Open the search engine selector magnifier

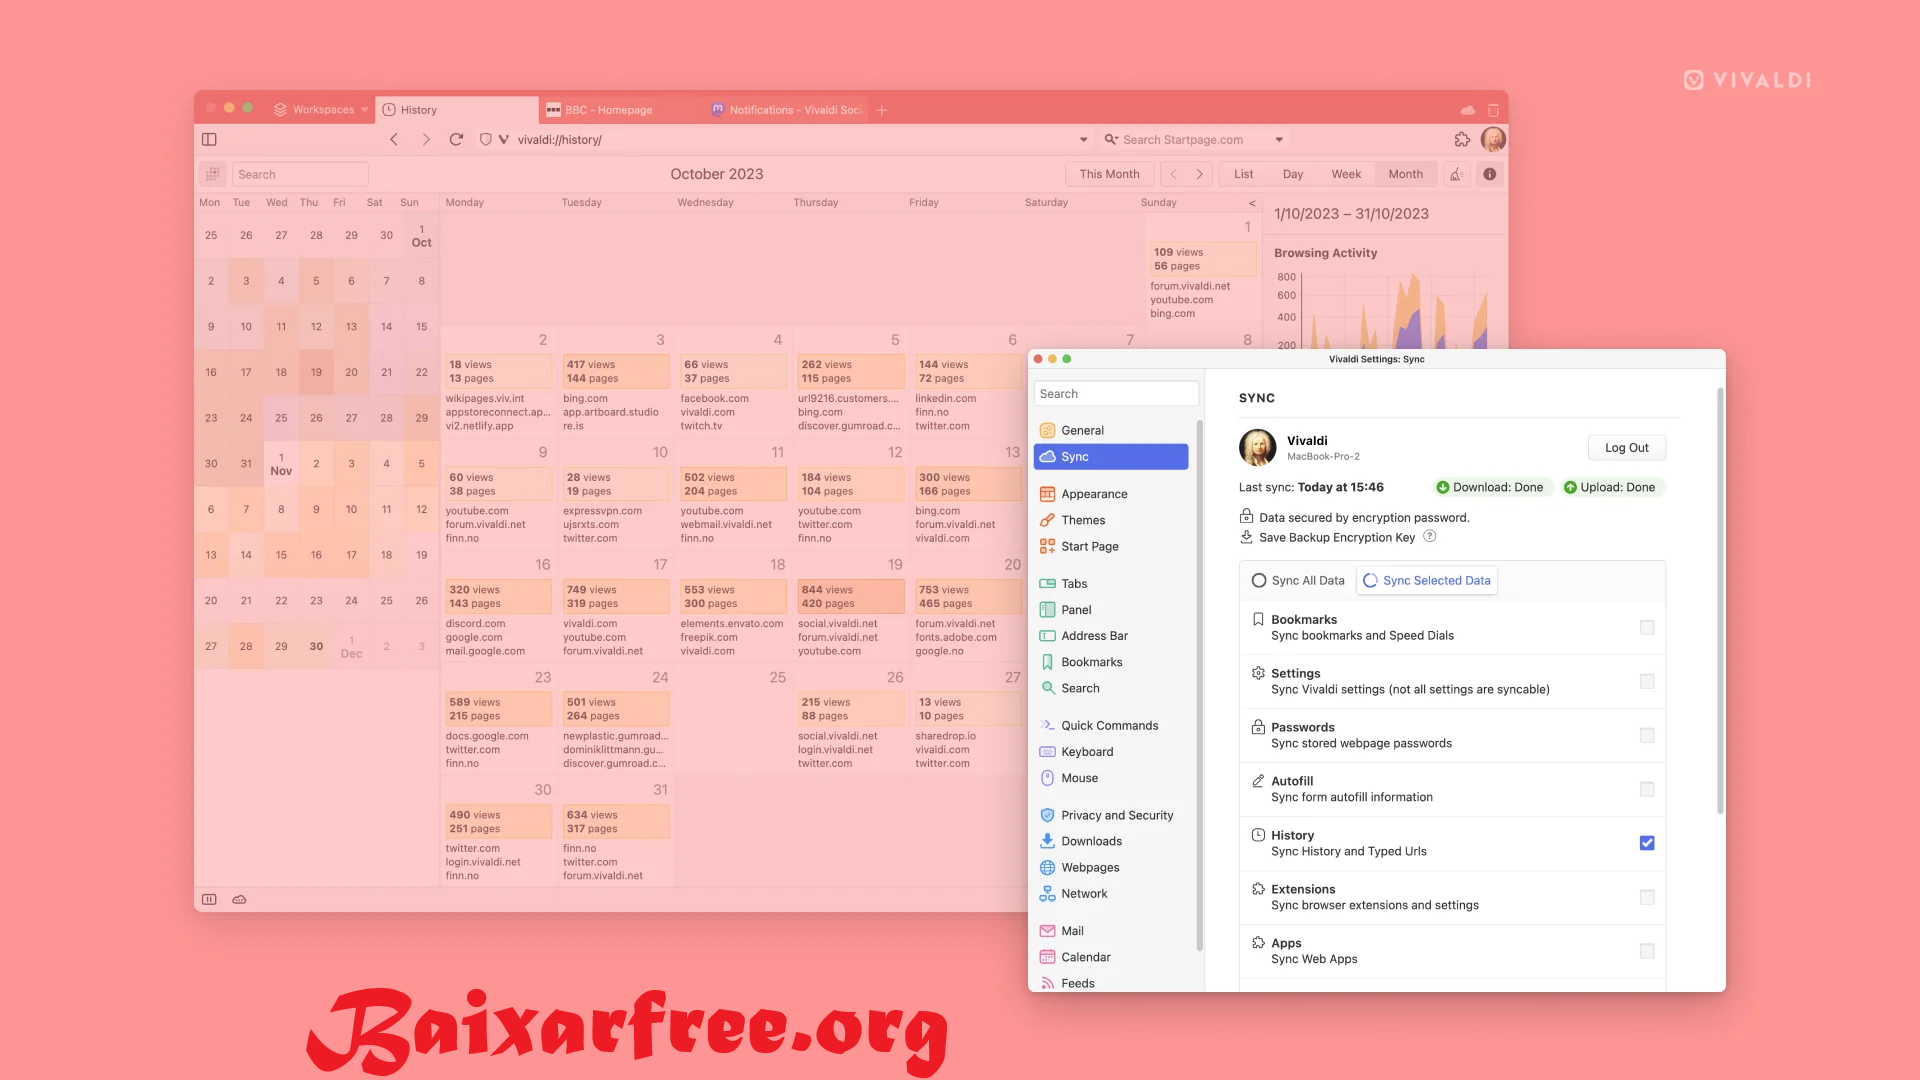click(1110, 139)
